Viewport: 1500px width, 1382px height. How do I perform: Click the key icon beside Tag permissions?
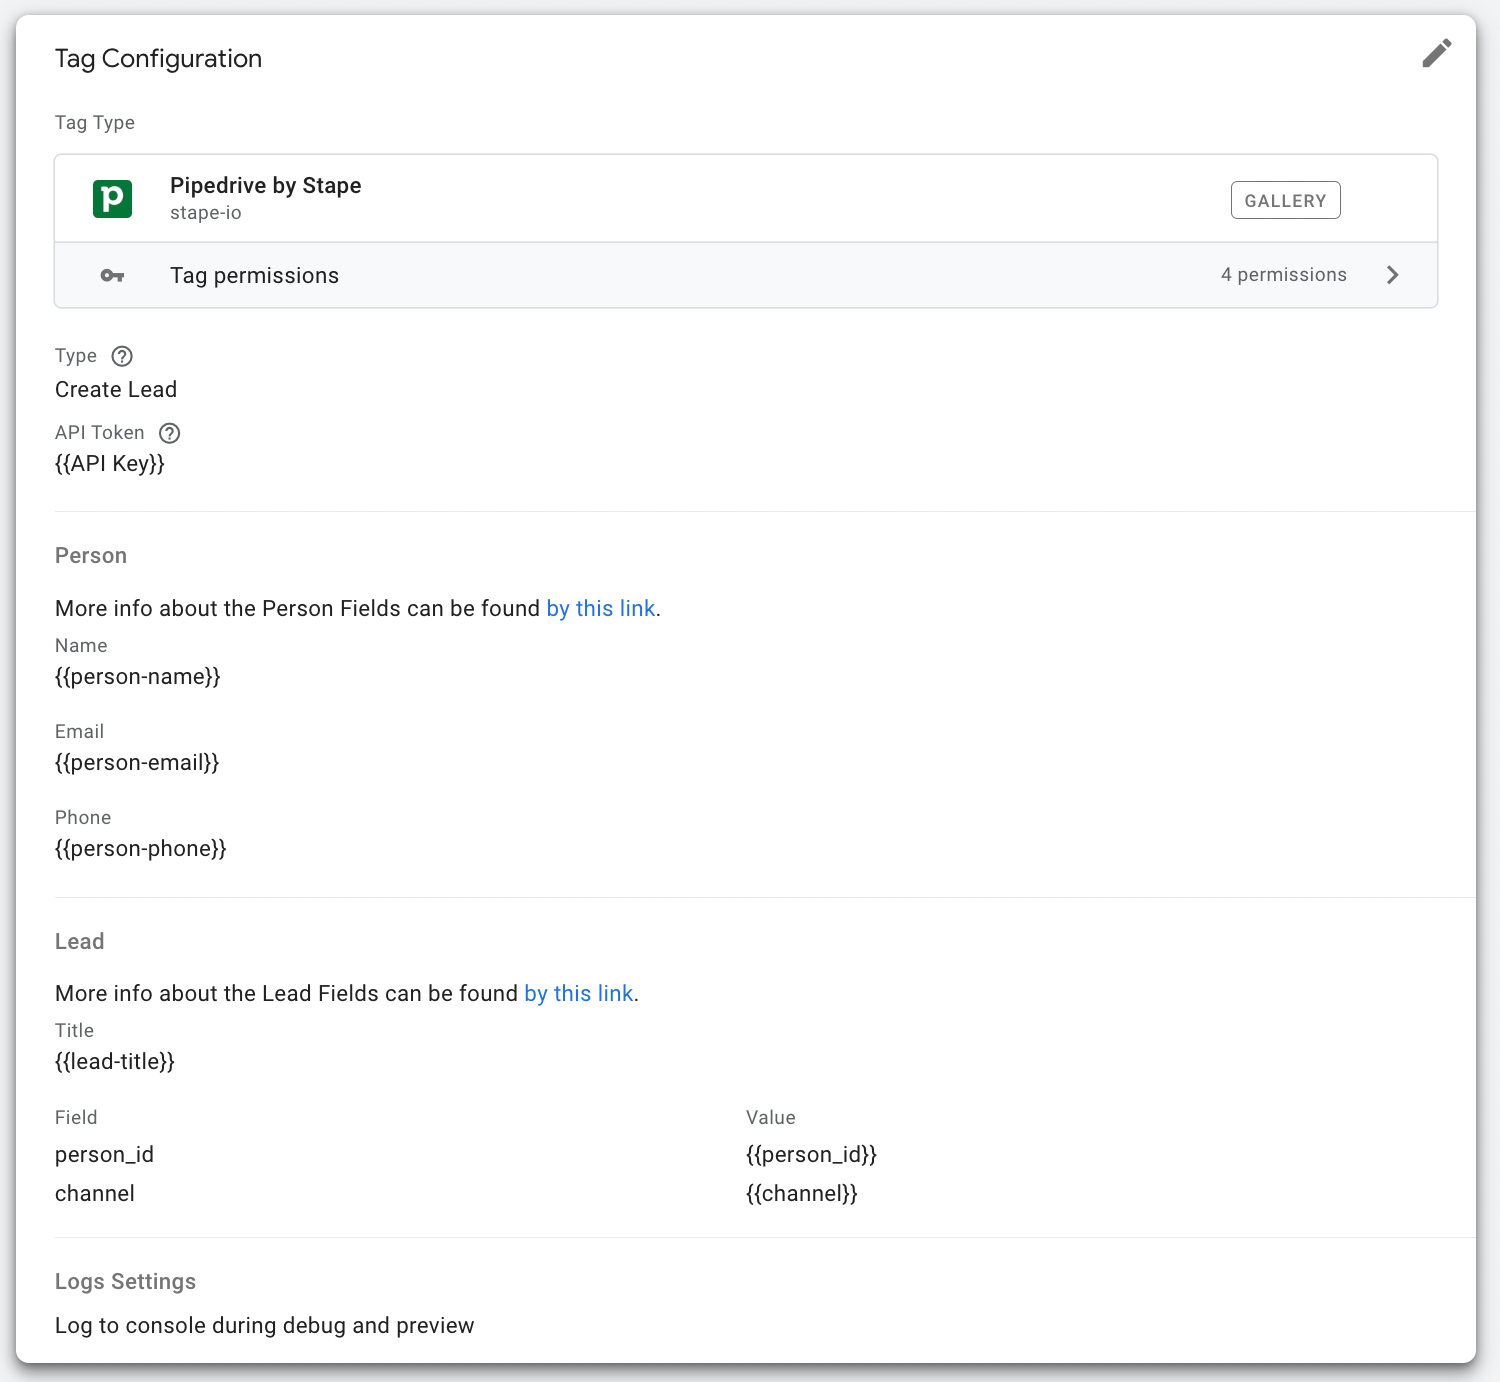112,275
